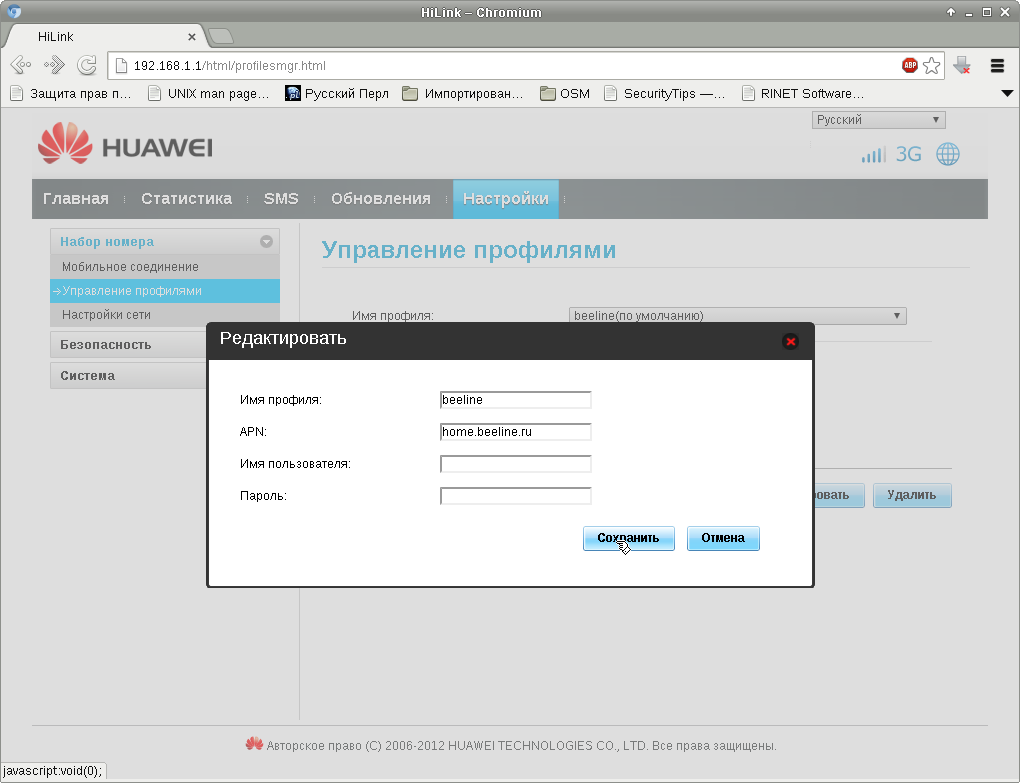Viewport: 1020px width, 783px height.
Task: Click the globe connection status icon
Action: [948, 154]
